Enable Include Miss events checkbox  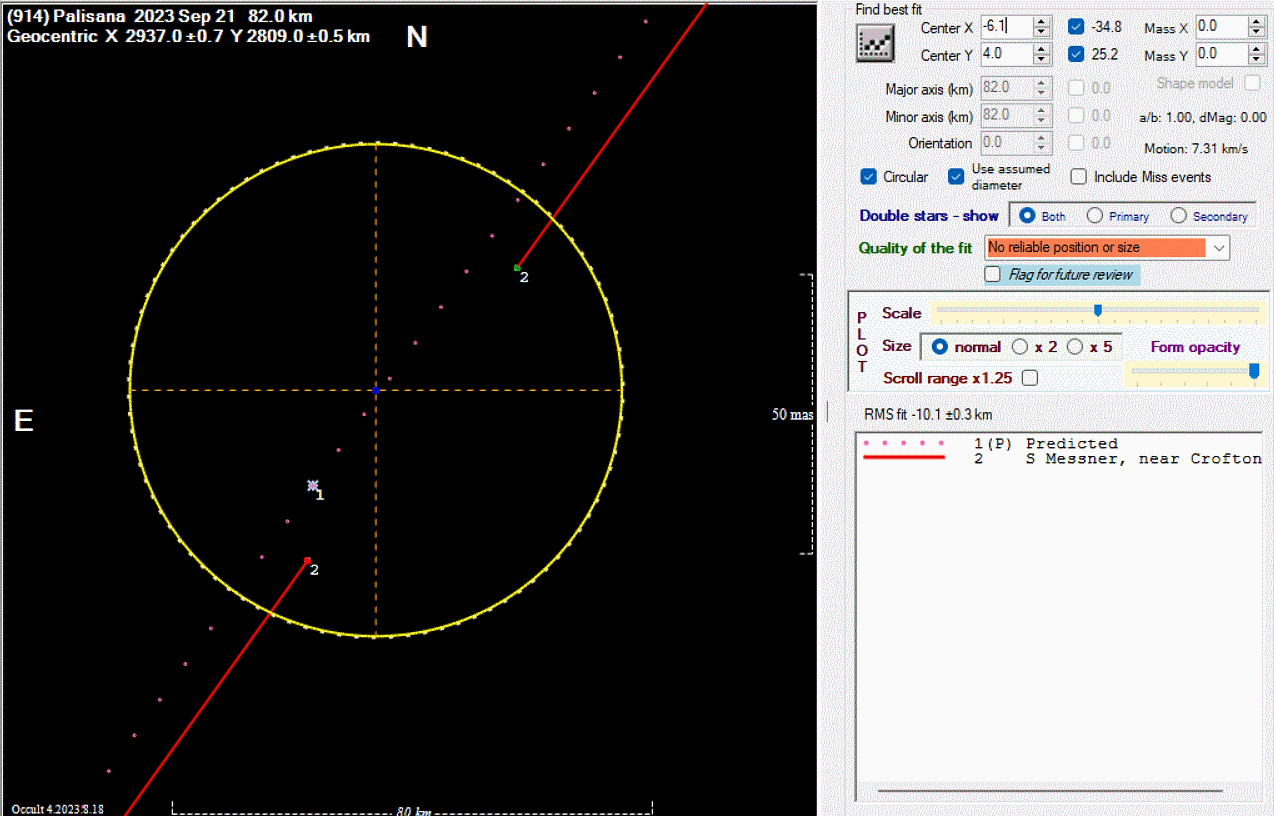tap(1079, 177)
